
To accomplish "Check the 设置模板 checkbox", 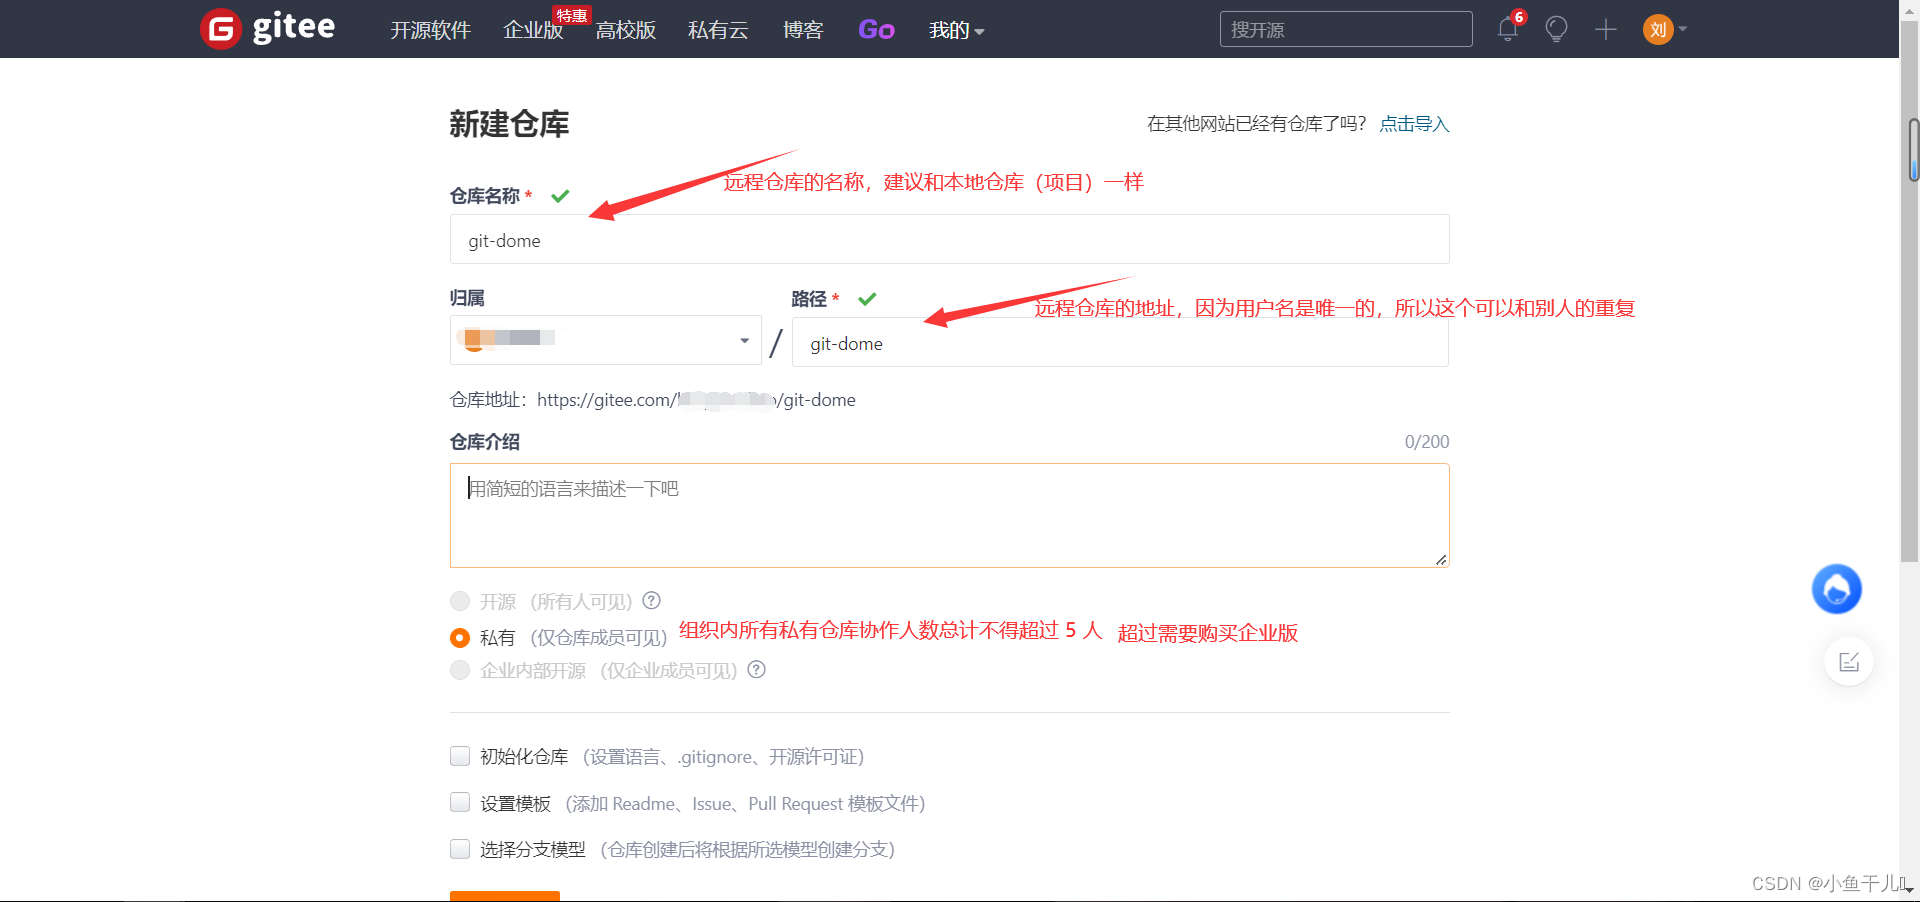I will (x=460, y=802).
